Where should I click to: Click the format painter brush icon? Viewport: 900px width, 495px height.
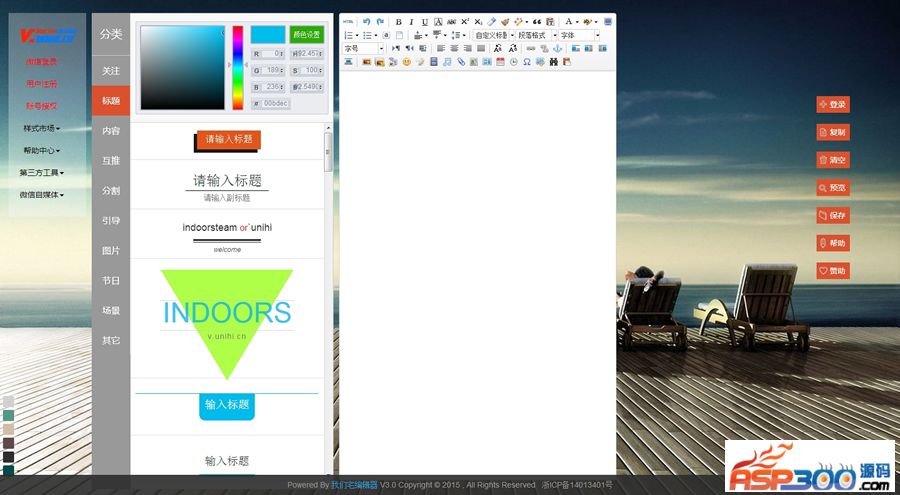click(x=505, y=22)
